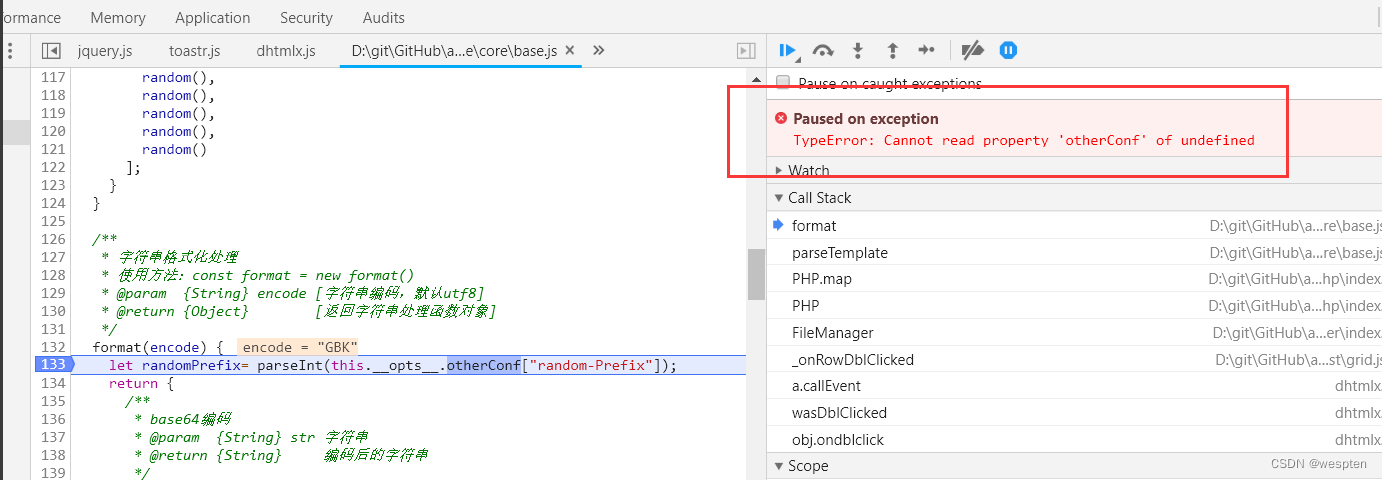Collapse the debugger pane icon

coord(745,51)
